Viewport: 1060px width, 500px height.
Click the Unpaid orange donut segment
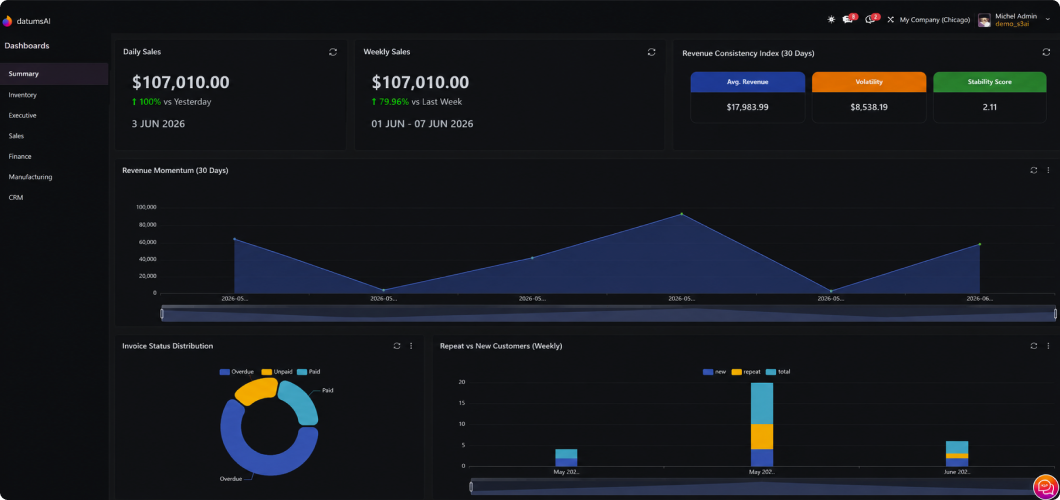pos(258,391)
